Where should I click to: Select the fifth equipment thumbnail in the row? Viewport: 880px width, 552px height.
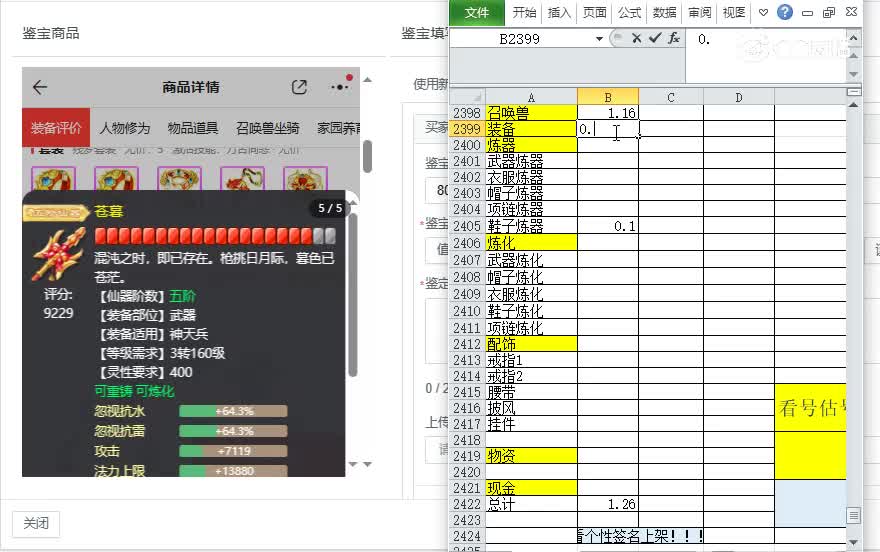(305, 179)
